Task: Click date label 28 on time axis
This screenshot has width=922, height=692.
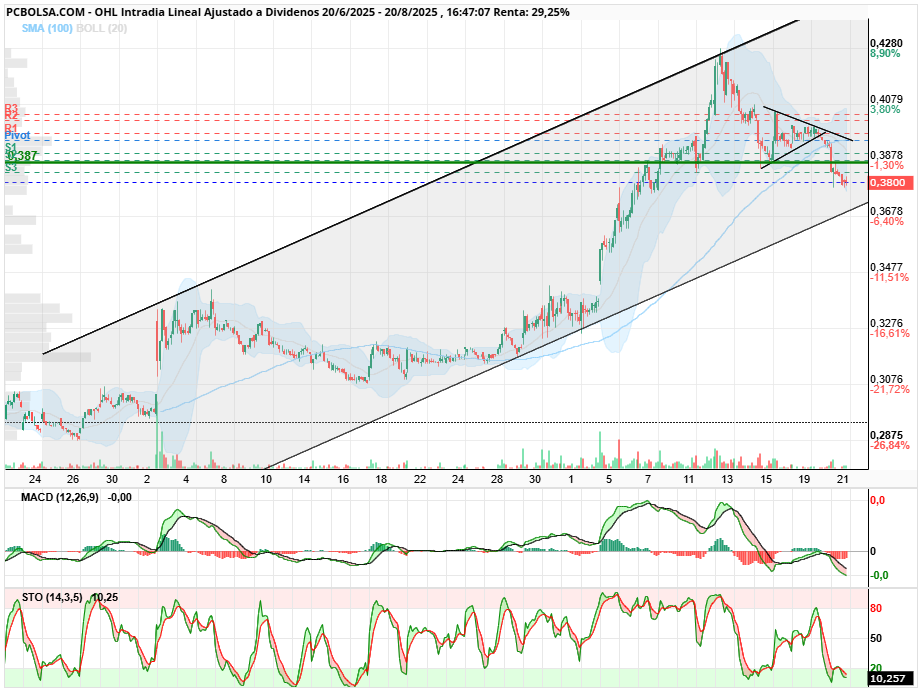Action: pyautogui.click(x=497, y=479)
